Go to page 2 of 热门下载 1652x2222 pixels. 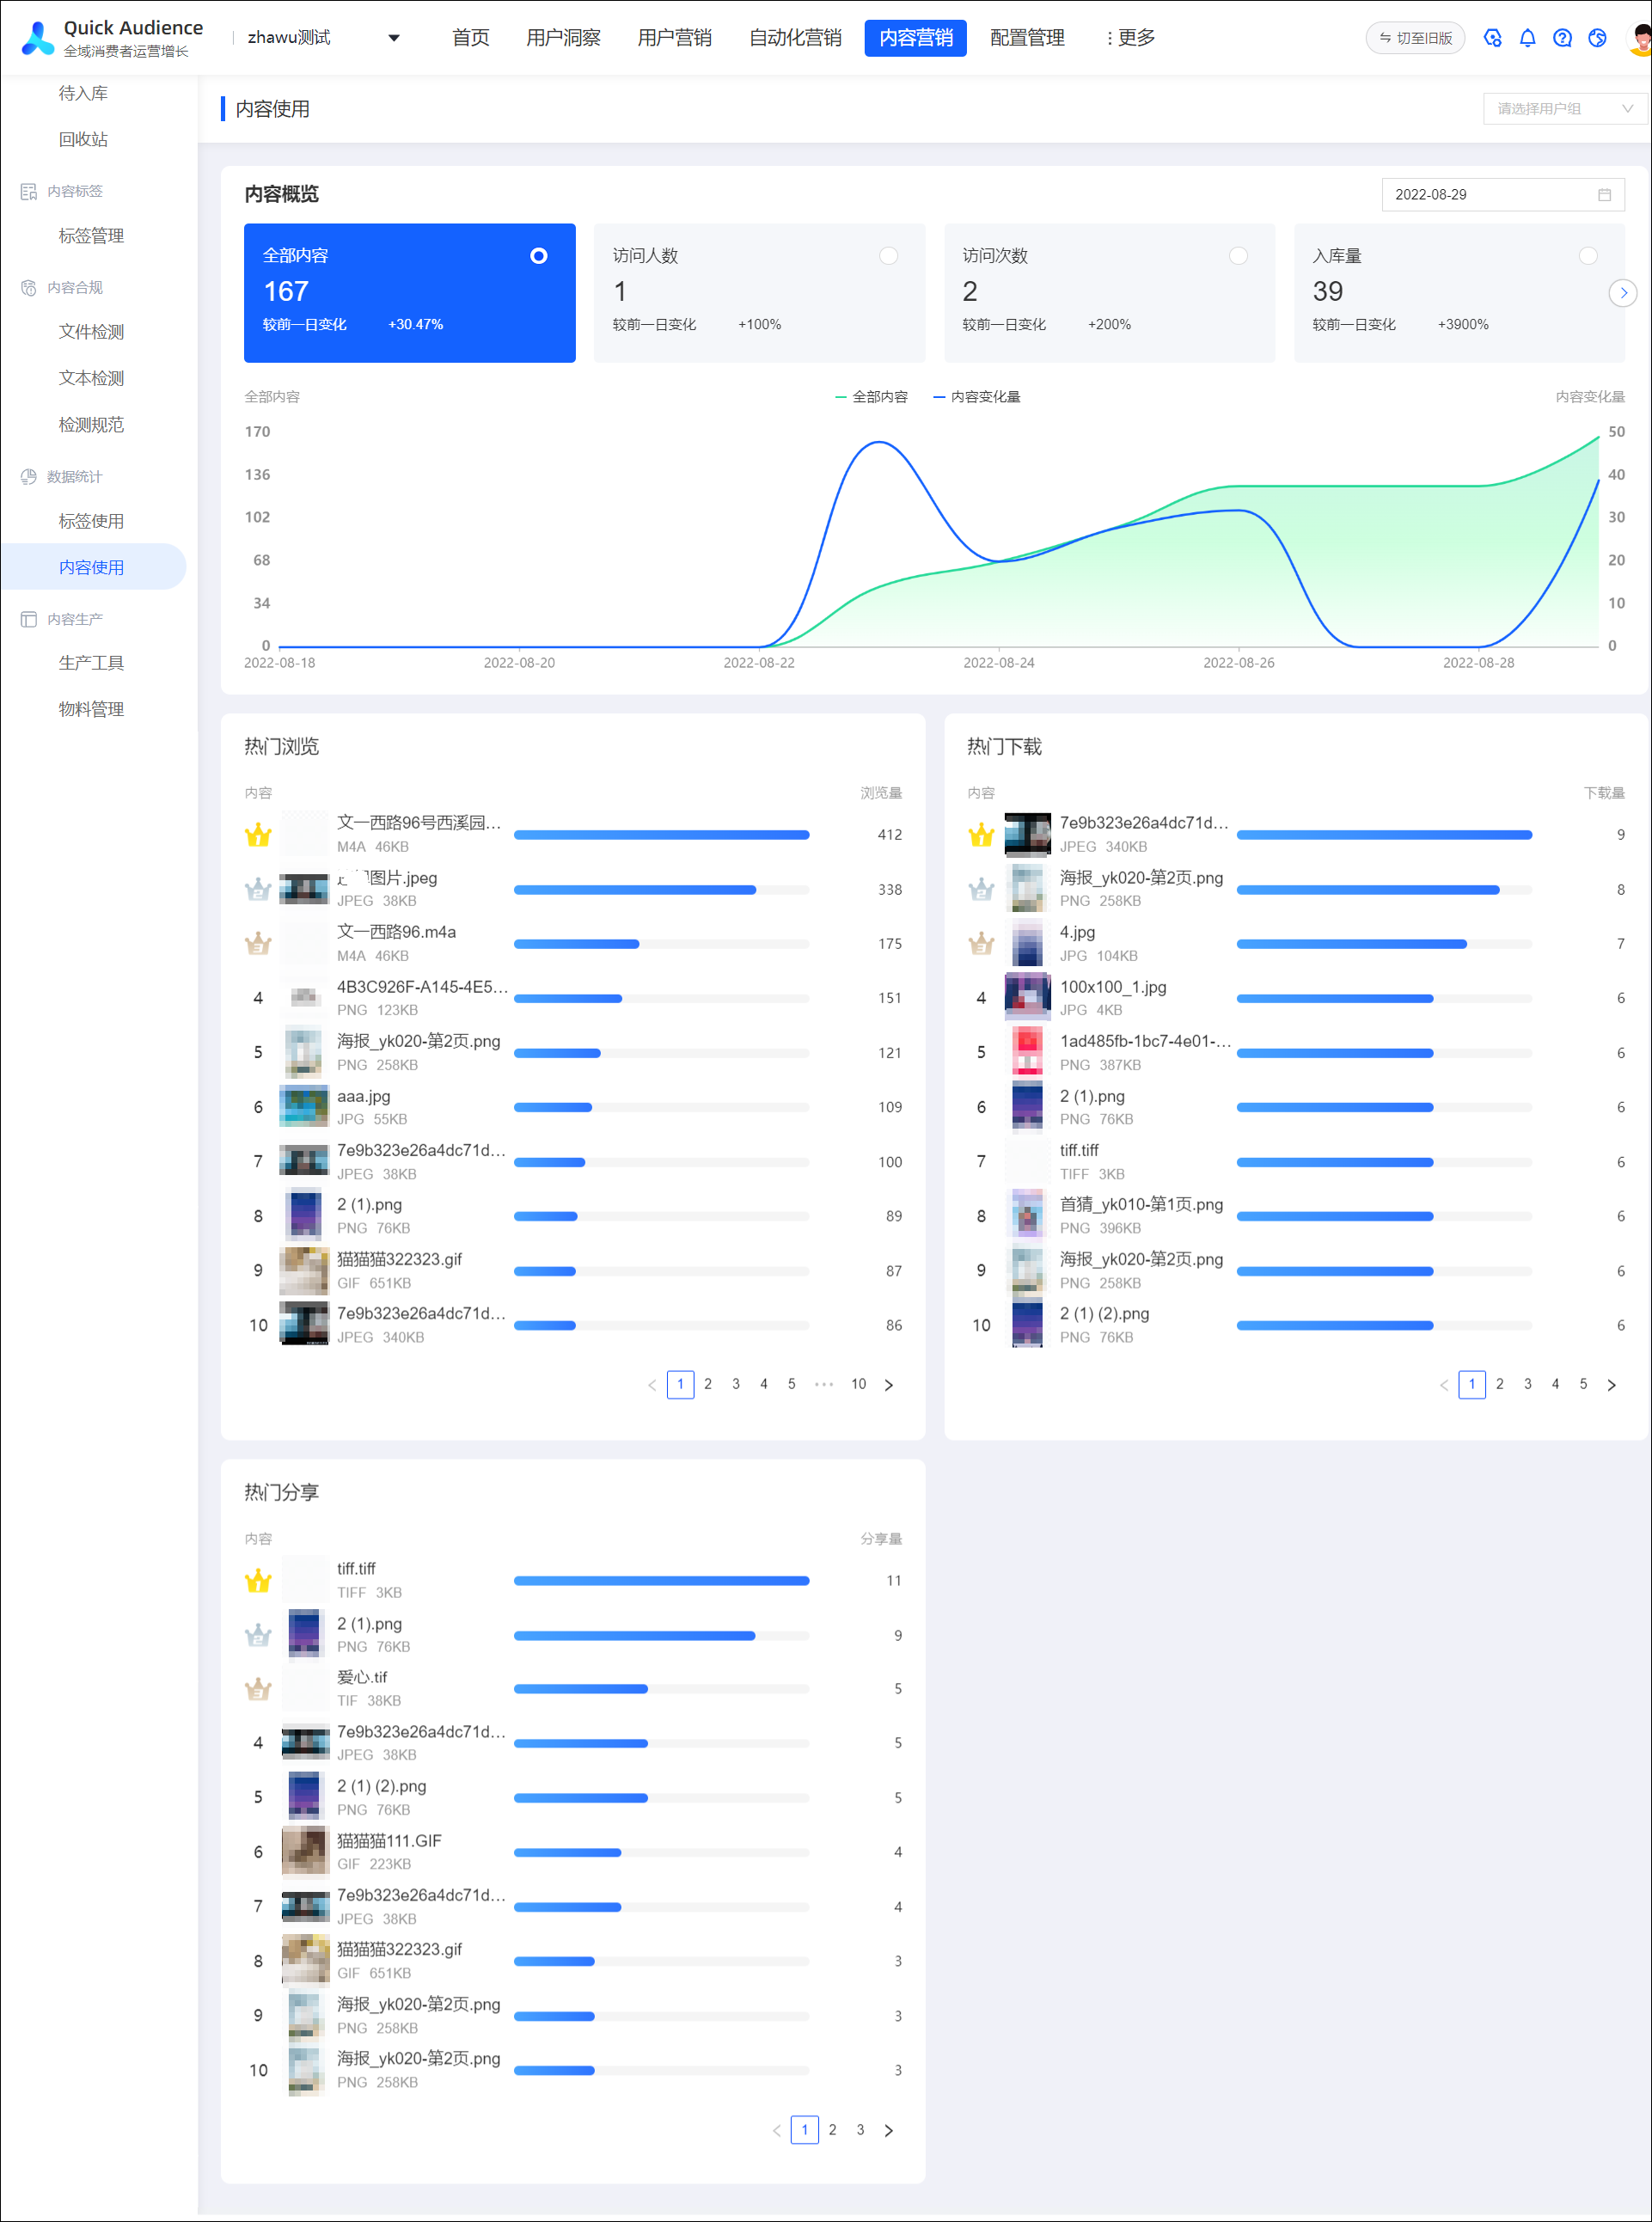coord(1499,1384)
